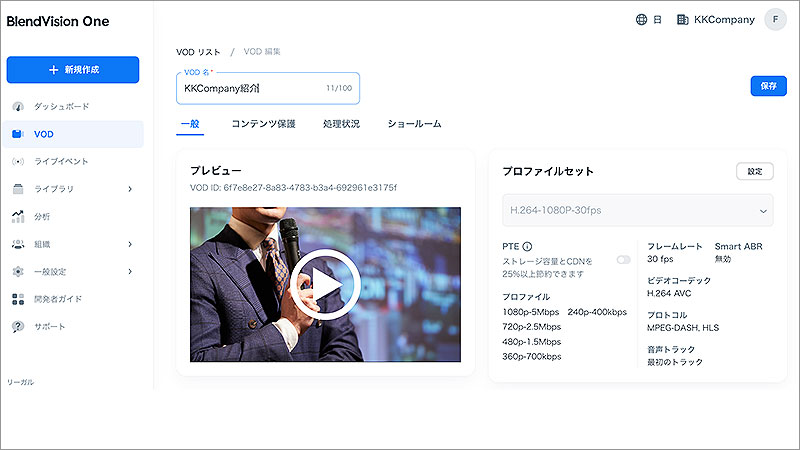Viewport: 800px width, 450px height.
Task: Toggle the PTE switch on
Action: click(x=623, y=260)
